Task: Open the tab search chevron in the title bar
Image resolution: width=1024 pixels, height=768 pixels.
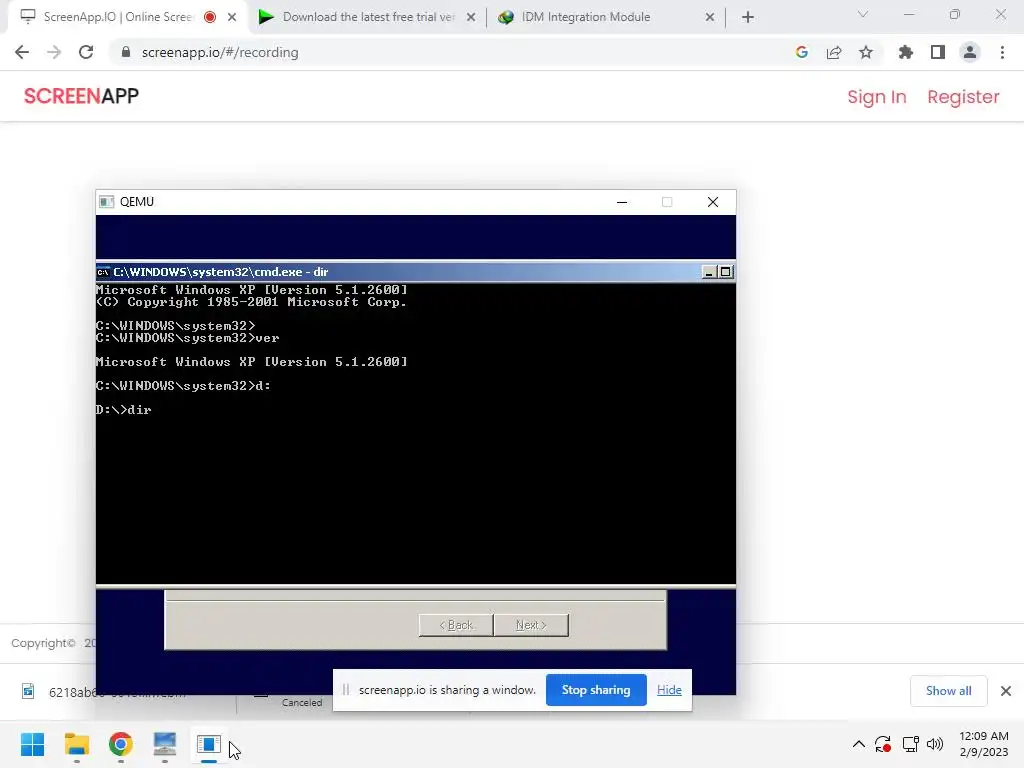Action: coord(862,14)
